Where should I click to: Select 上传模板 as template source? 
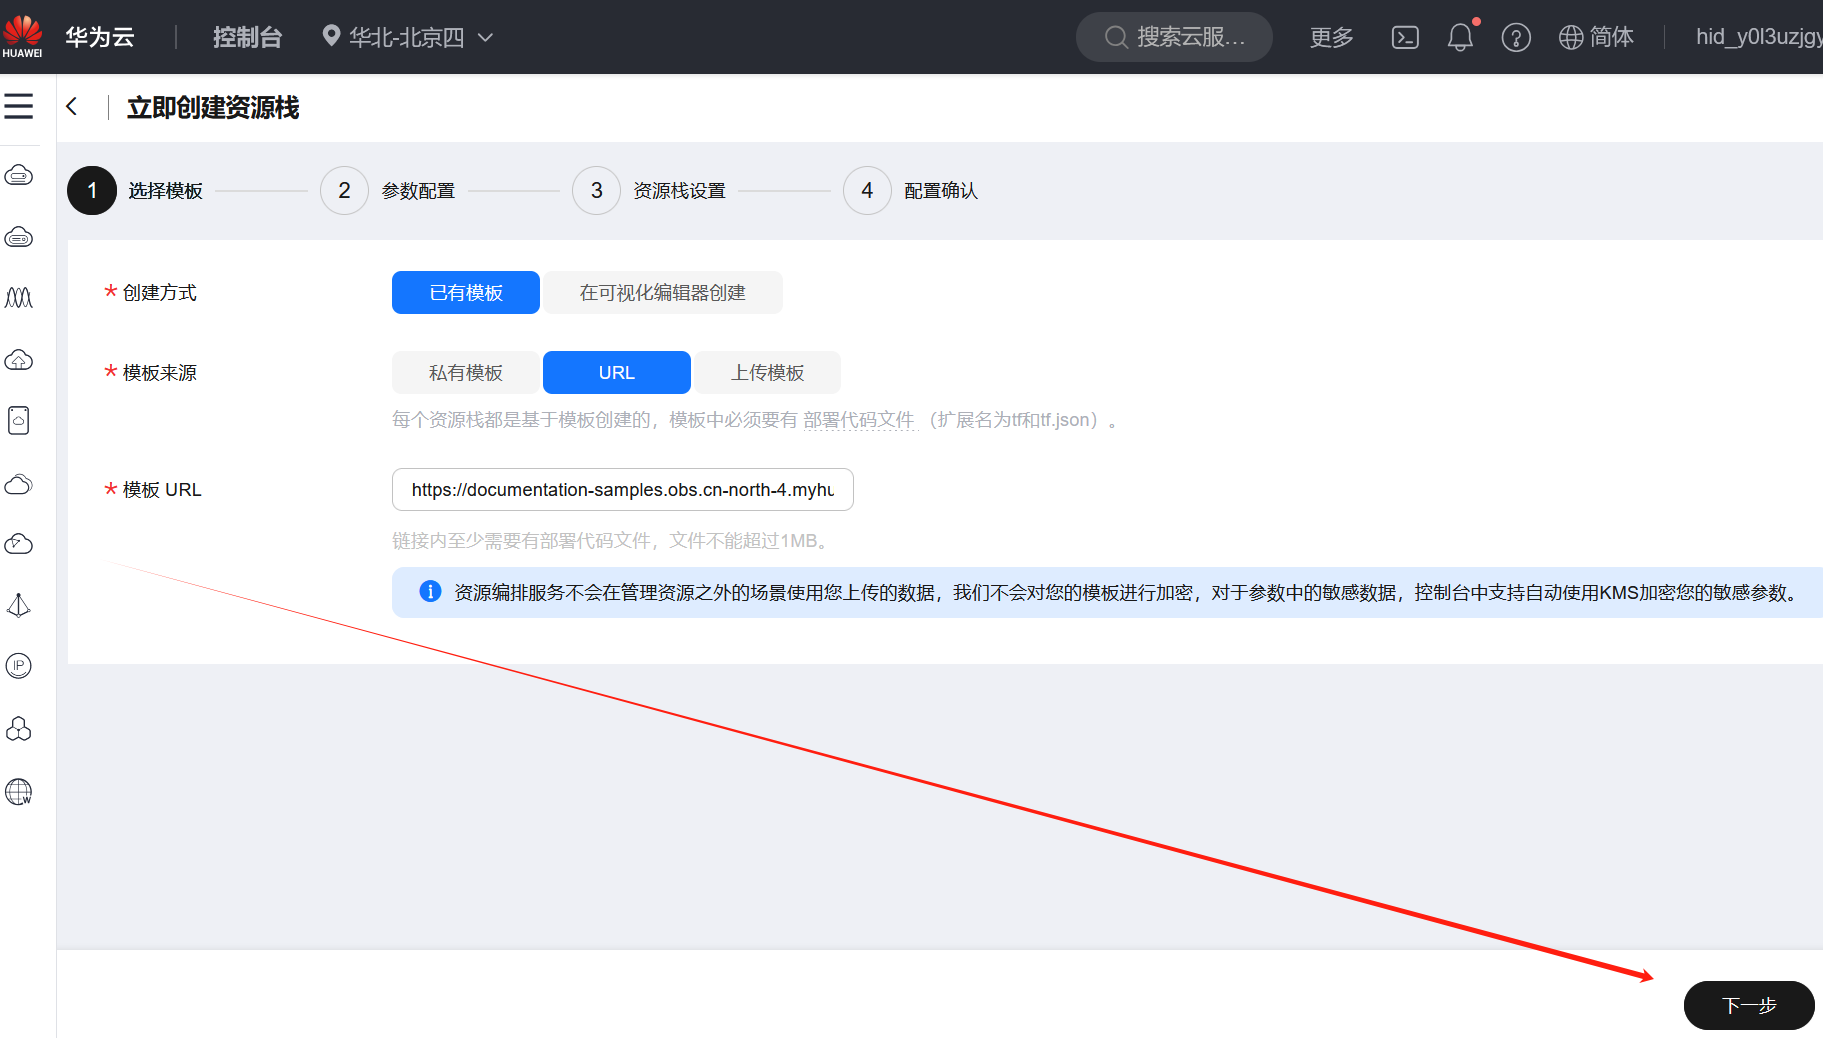tap(768, 372)
